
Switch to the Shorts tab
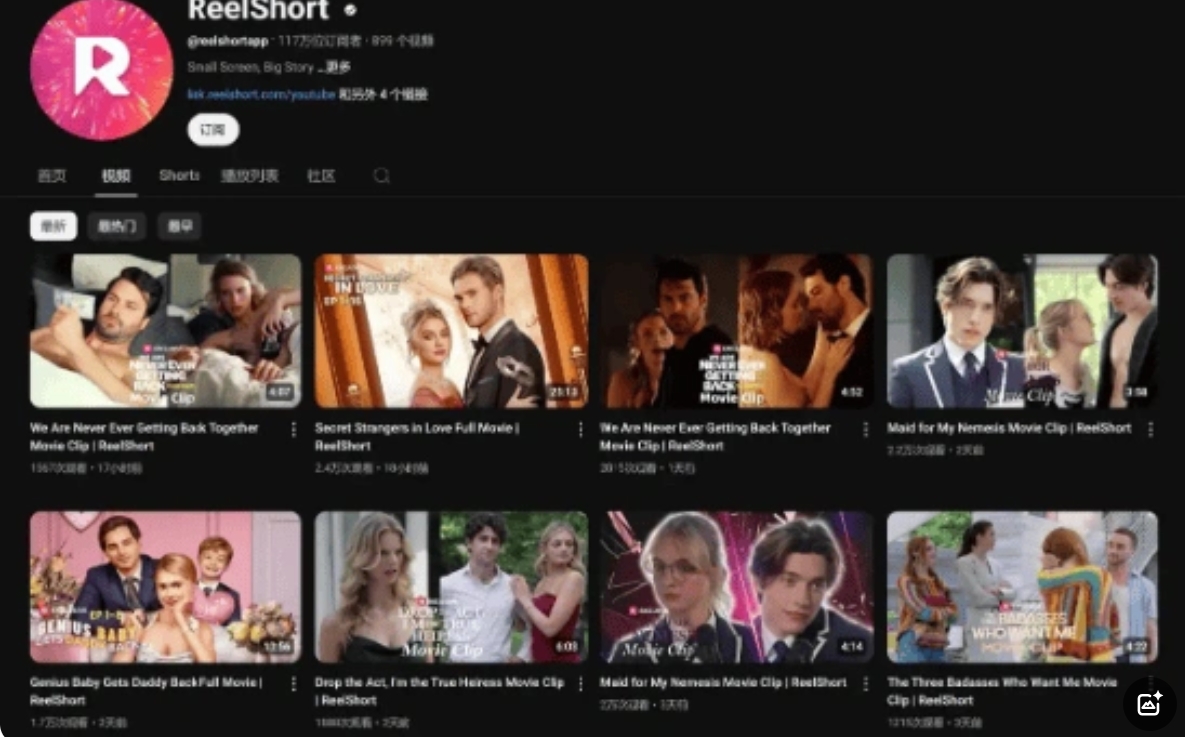coord(179,175)
